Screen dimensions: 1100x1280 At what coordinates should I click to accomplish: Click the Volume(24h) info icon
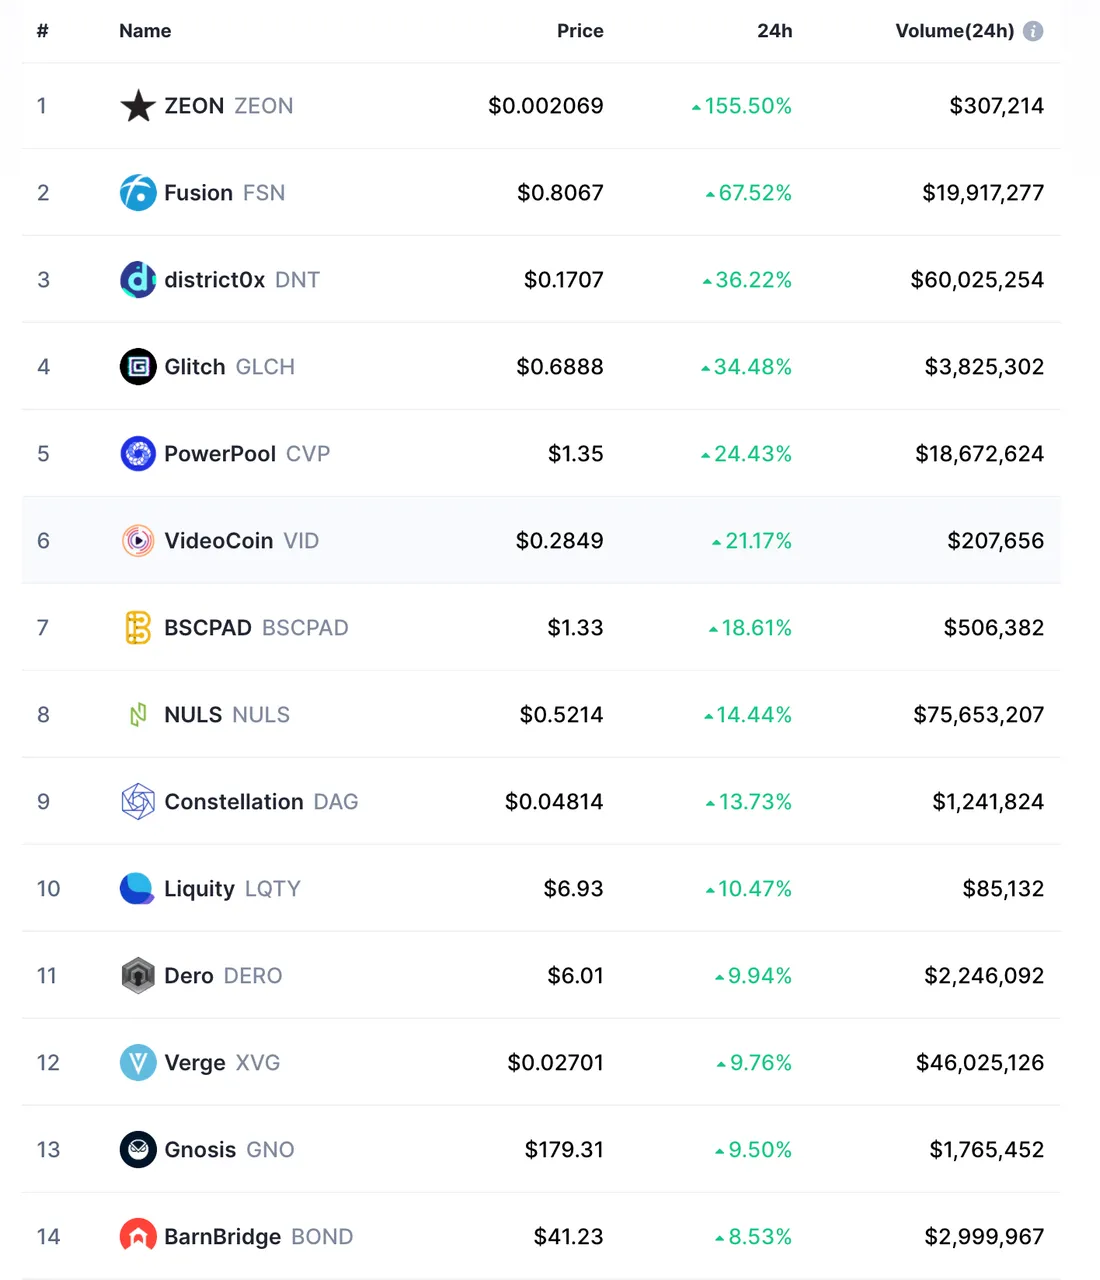[1034, 31]
